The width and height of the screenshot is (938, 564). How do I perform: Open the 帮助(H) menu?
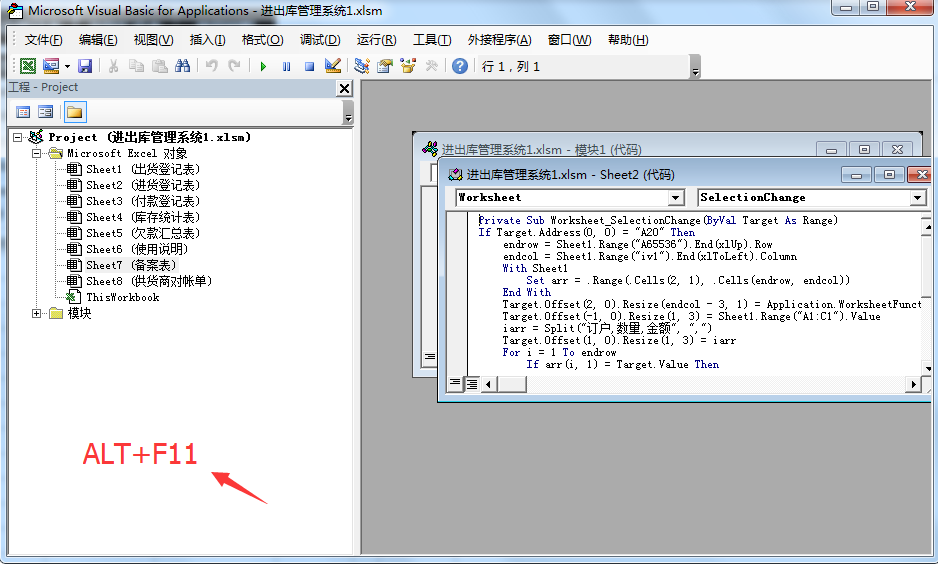pyautogui.click(x=628, y=40)
